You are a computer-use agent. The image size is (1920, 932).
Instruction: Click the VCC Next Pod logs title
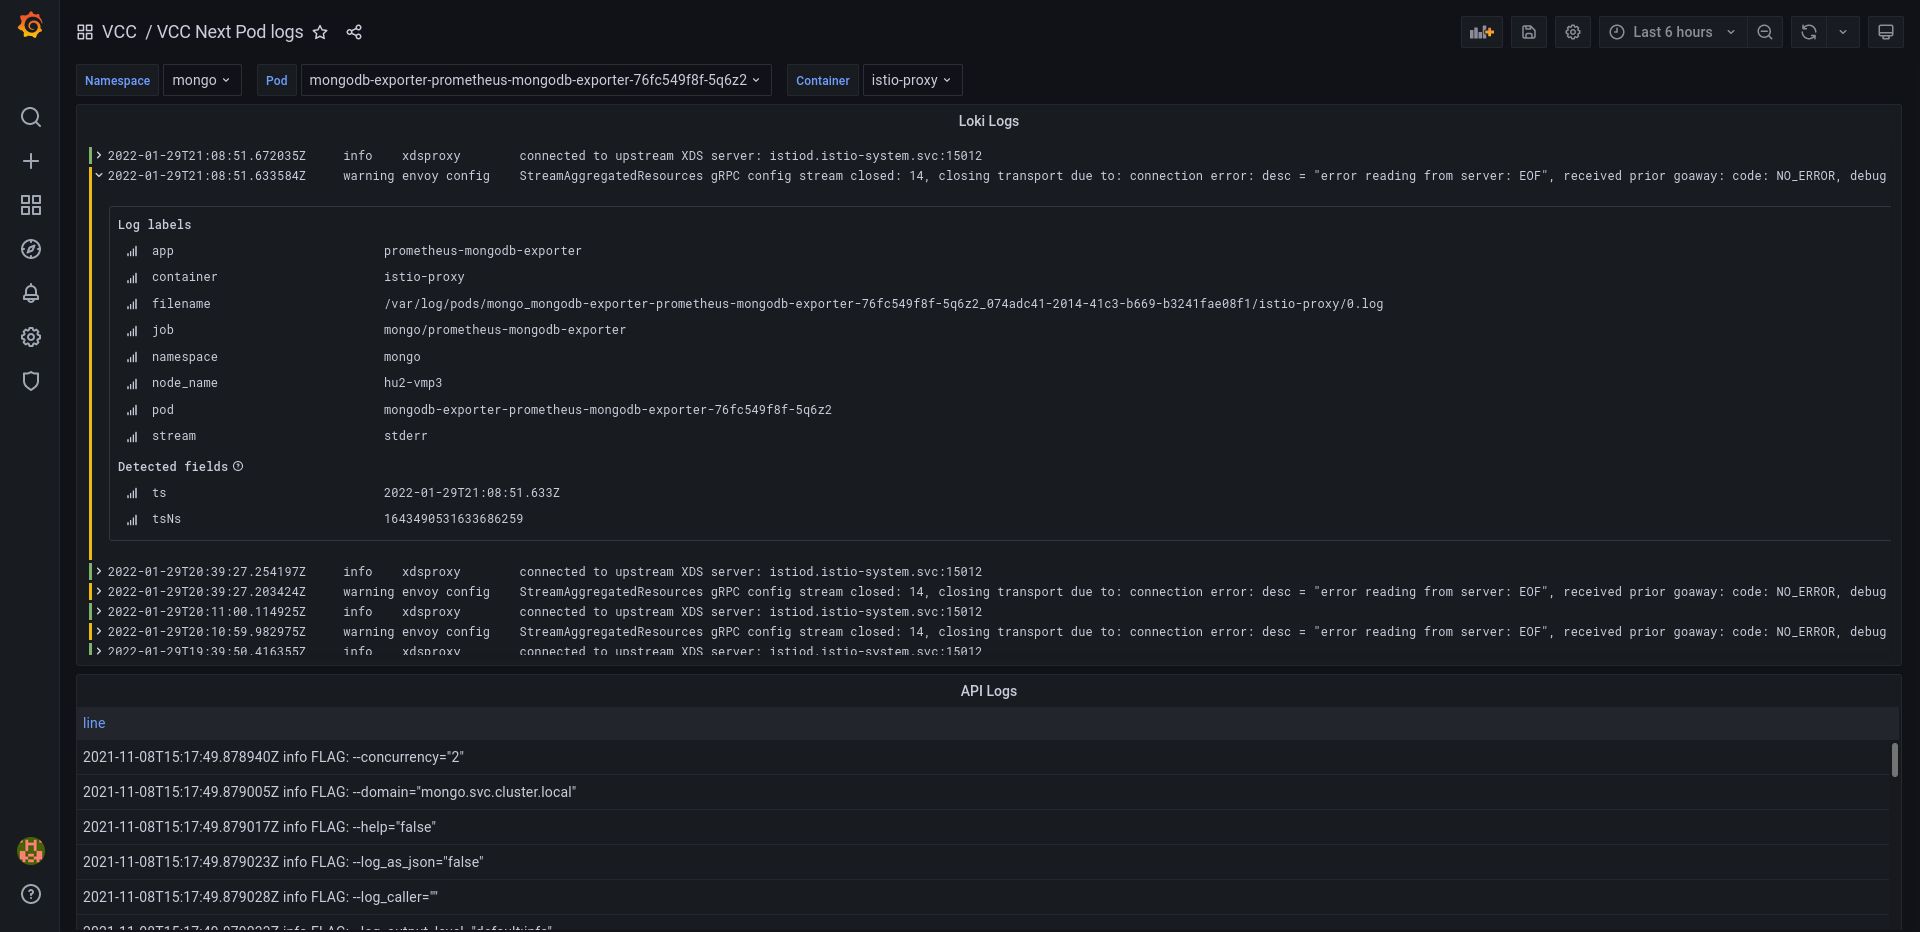coord(230,32)
